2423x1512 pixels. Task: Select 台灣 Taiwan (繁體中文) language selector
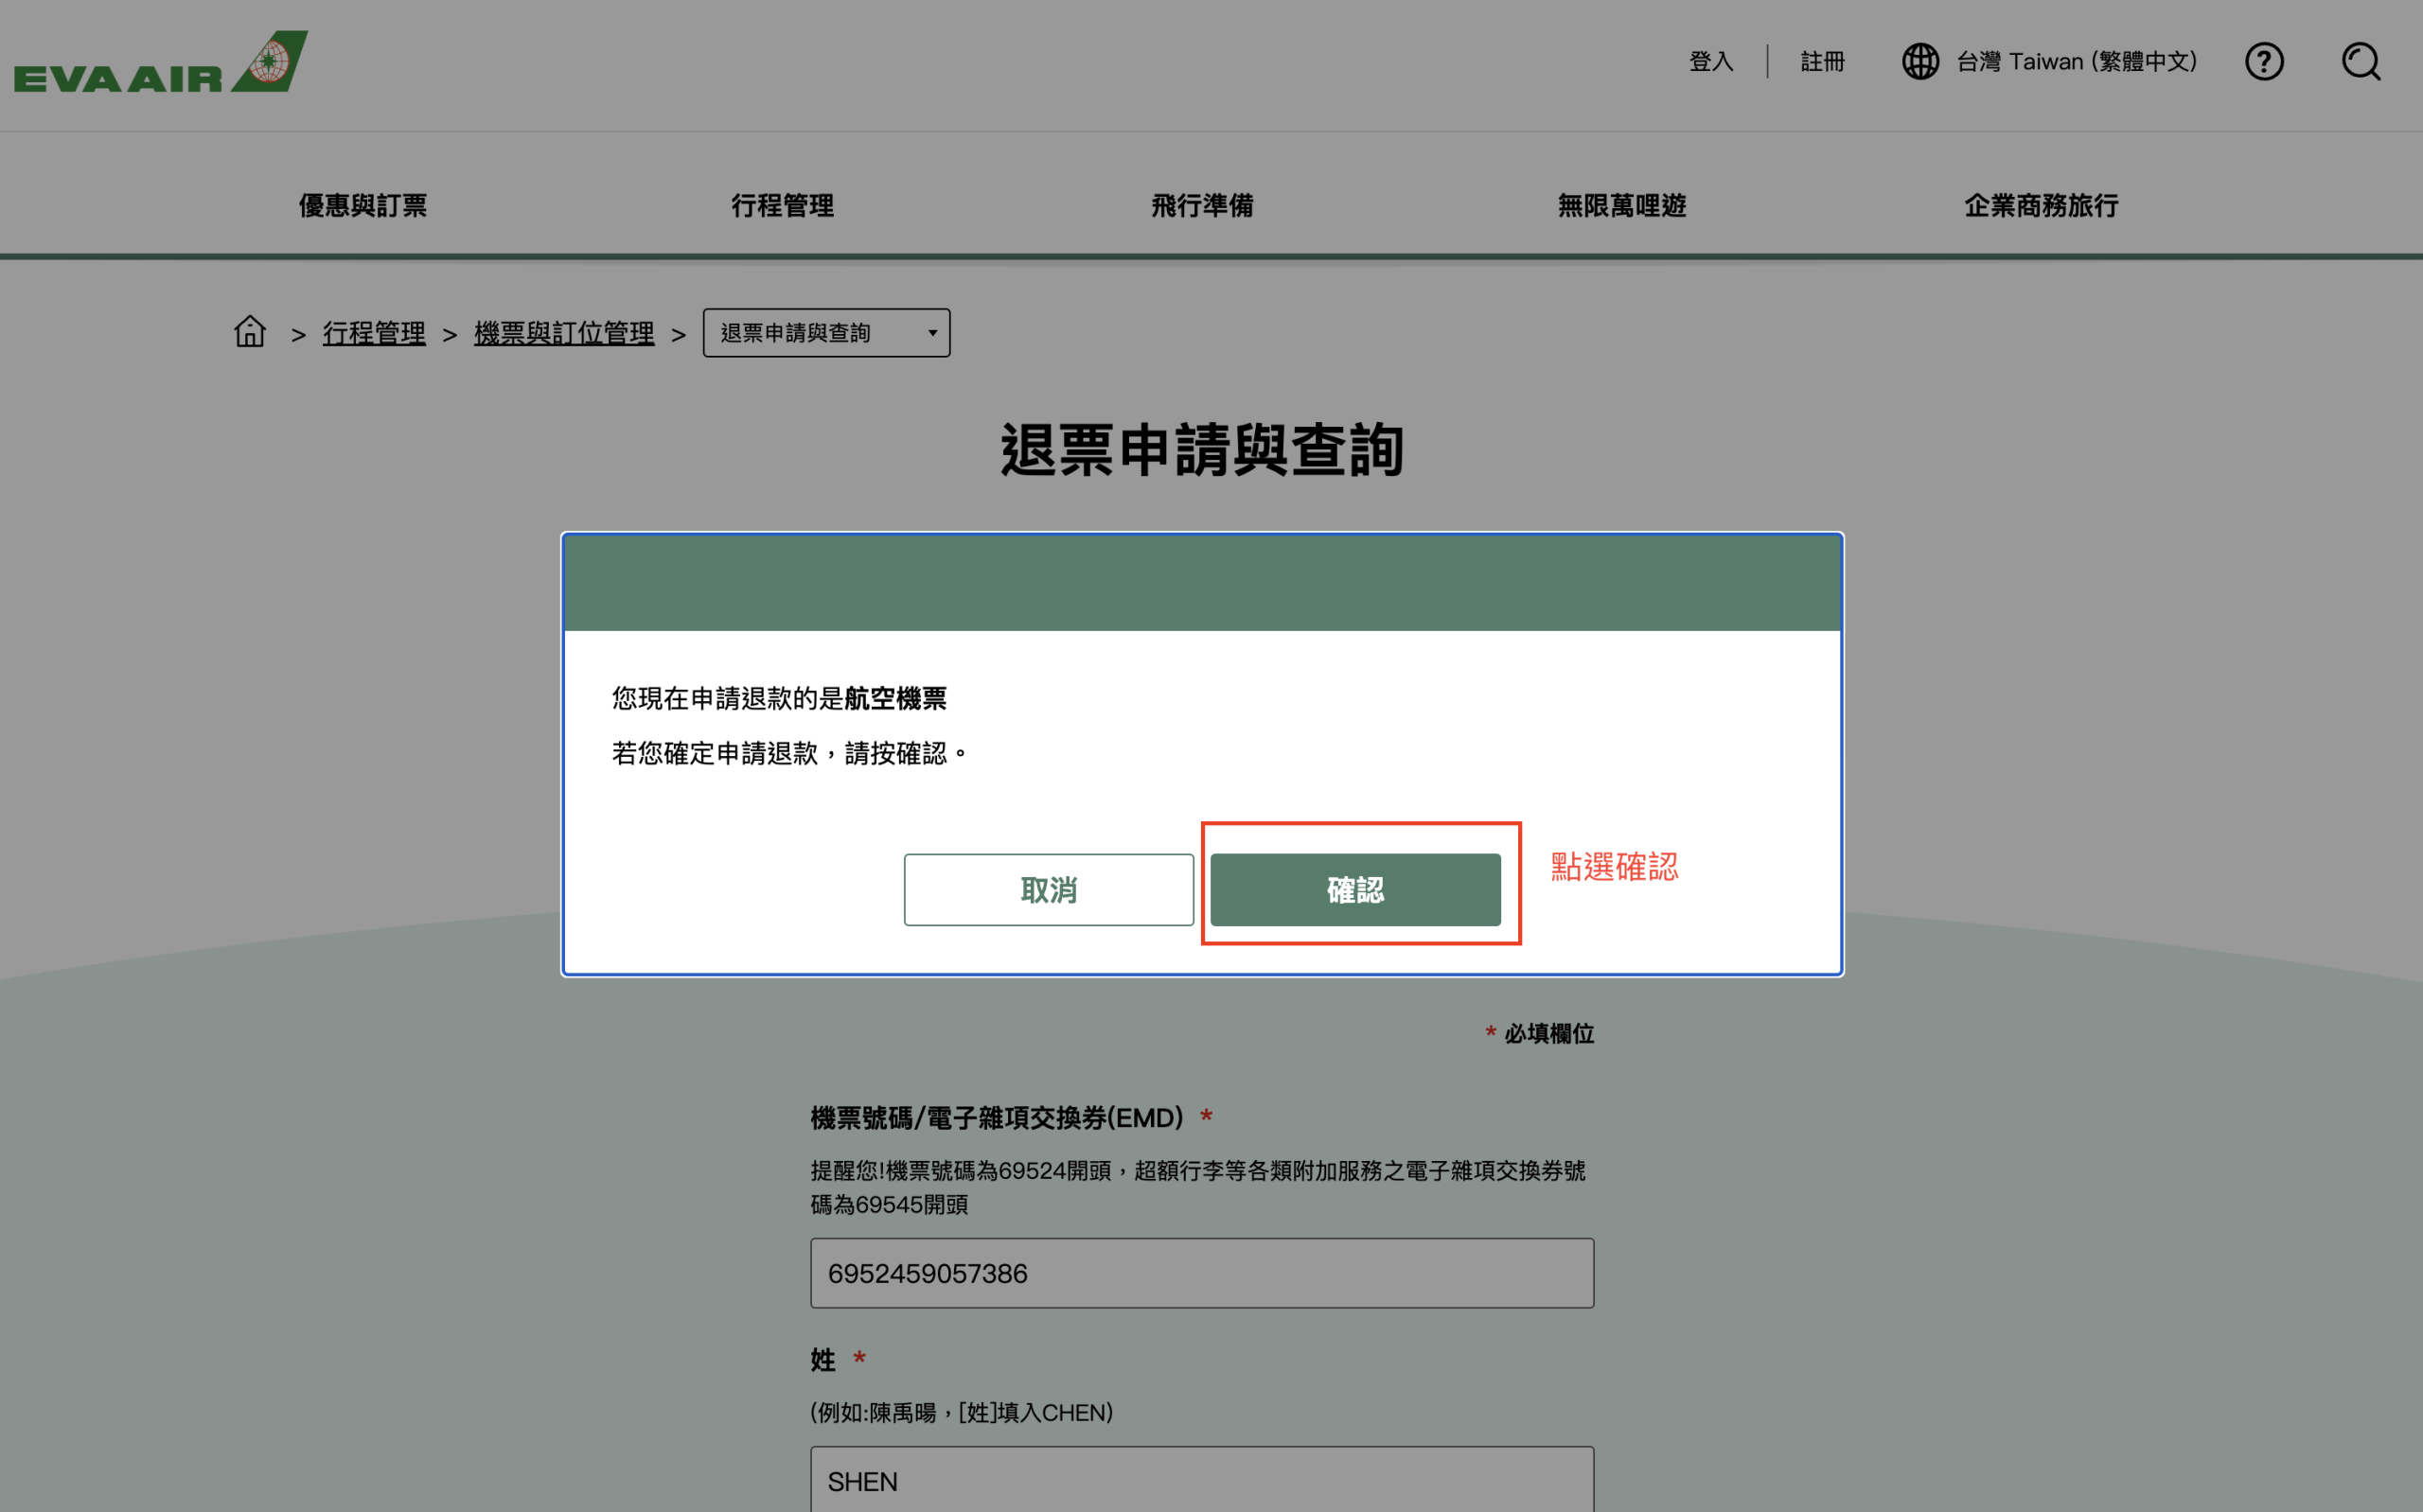[2076, 62]
